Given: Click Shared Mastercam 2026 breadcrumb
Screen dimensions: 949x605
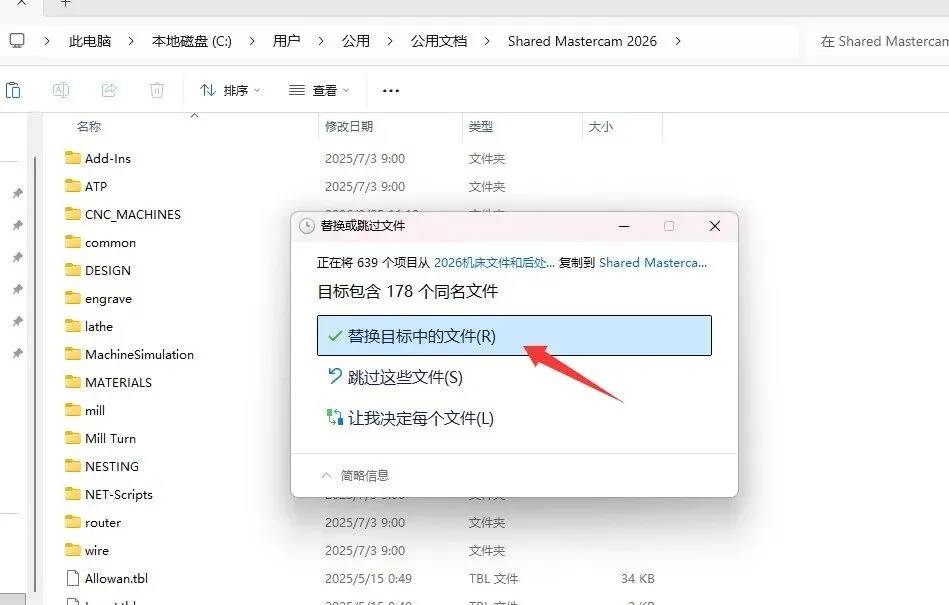Looking at the screenshot, I should (x=582, y=41).
